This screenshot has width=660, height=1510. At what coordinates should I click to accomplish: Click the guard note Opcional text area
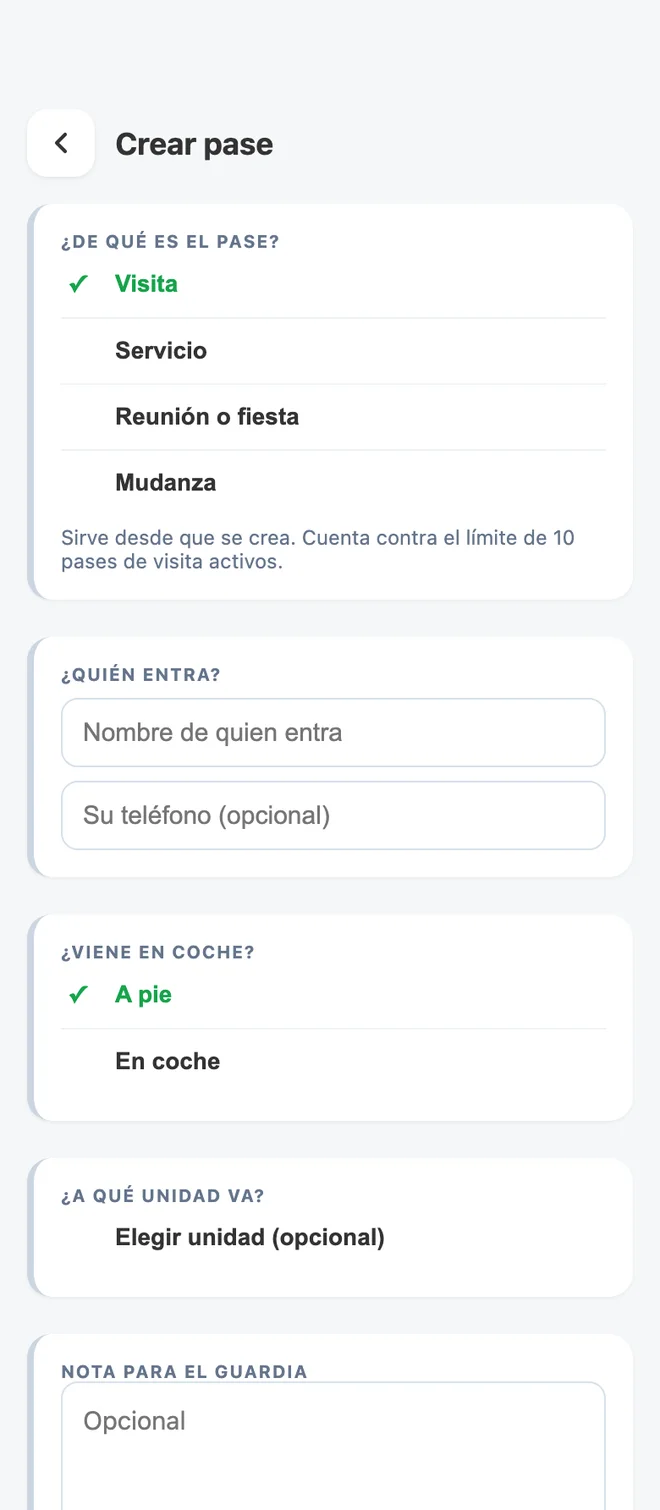pos(333,1446)
